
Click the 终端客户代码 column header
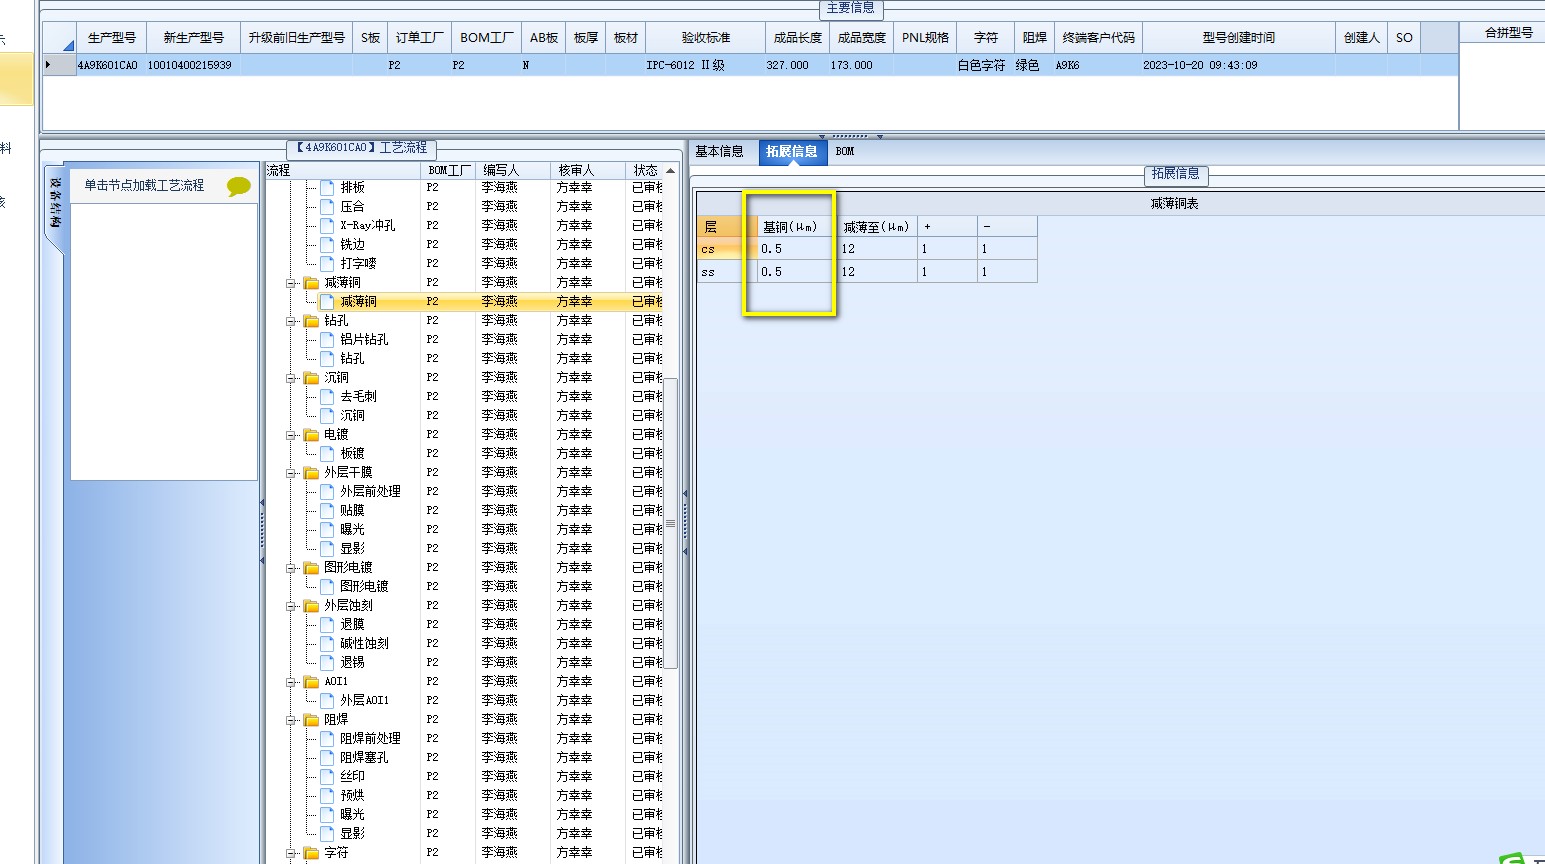pyautogui.click(x=1099, y=38)
